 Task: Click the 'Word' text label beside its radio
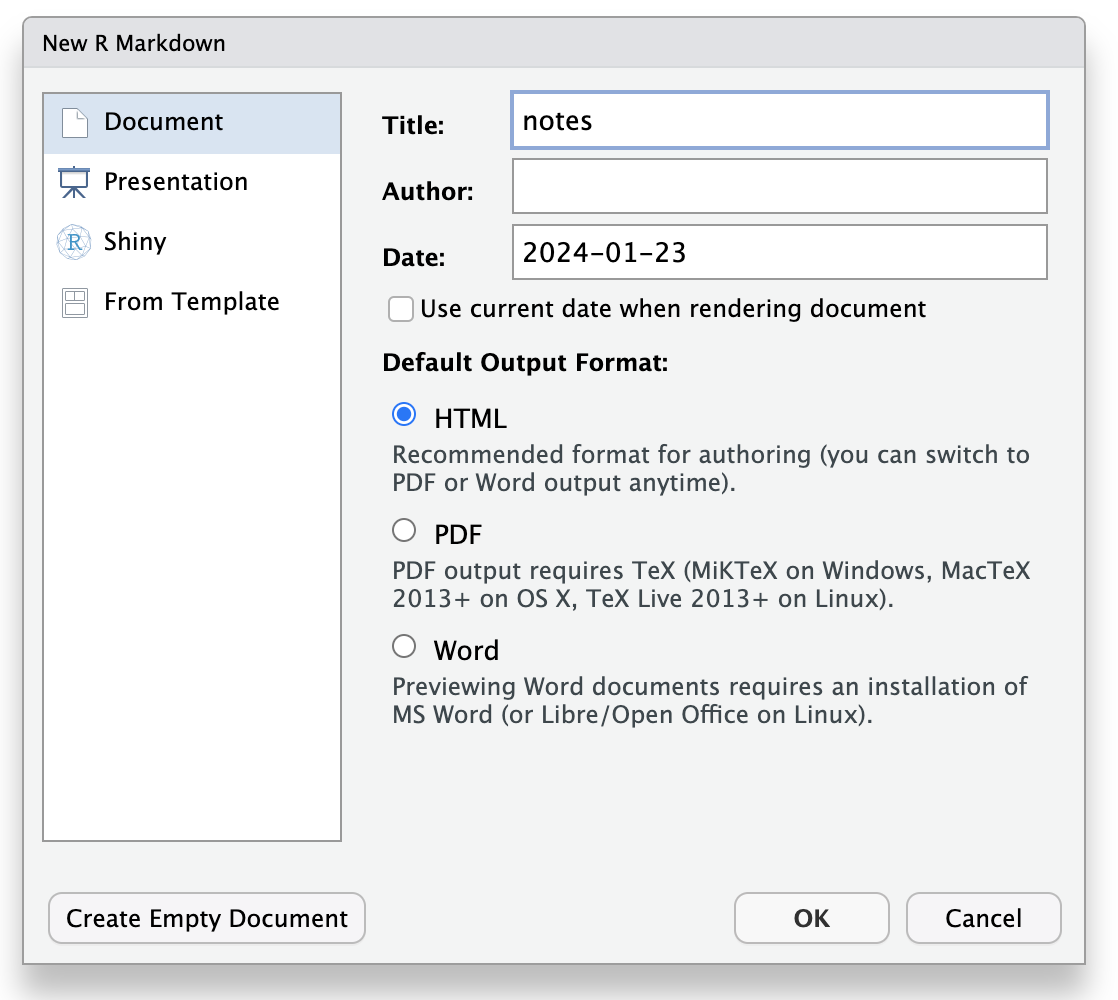point(466,651)
